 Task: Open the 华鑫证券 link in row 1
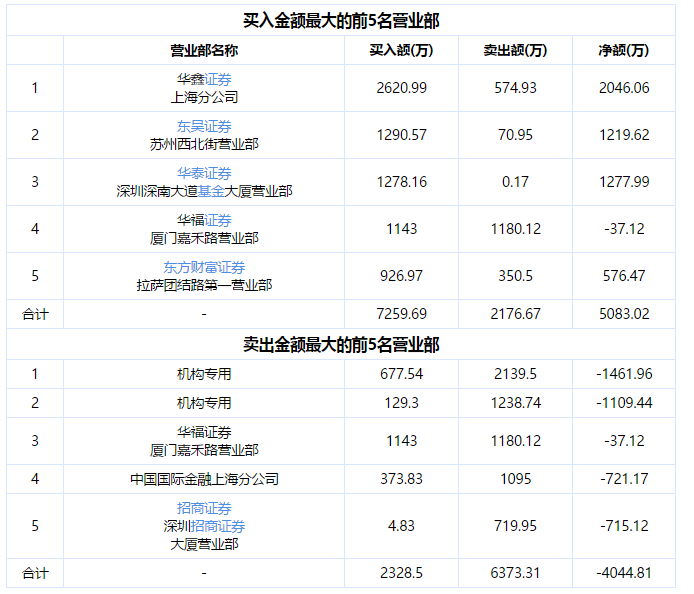218,79
